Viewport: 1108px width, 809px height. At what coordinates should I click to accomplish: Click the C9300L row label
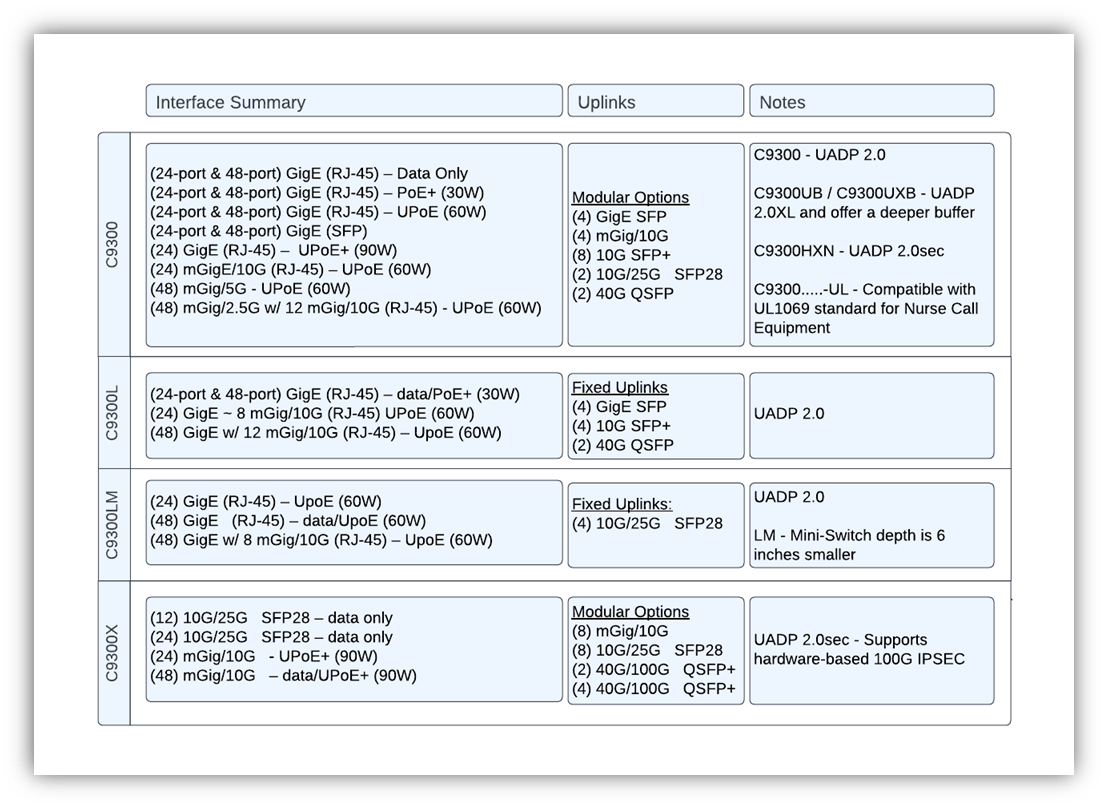coord(113,414)
